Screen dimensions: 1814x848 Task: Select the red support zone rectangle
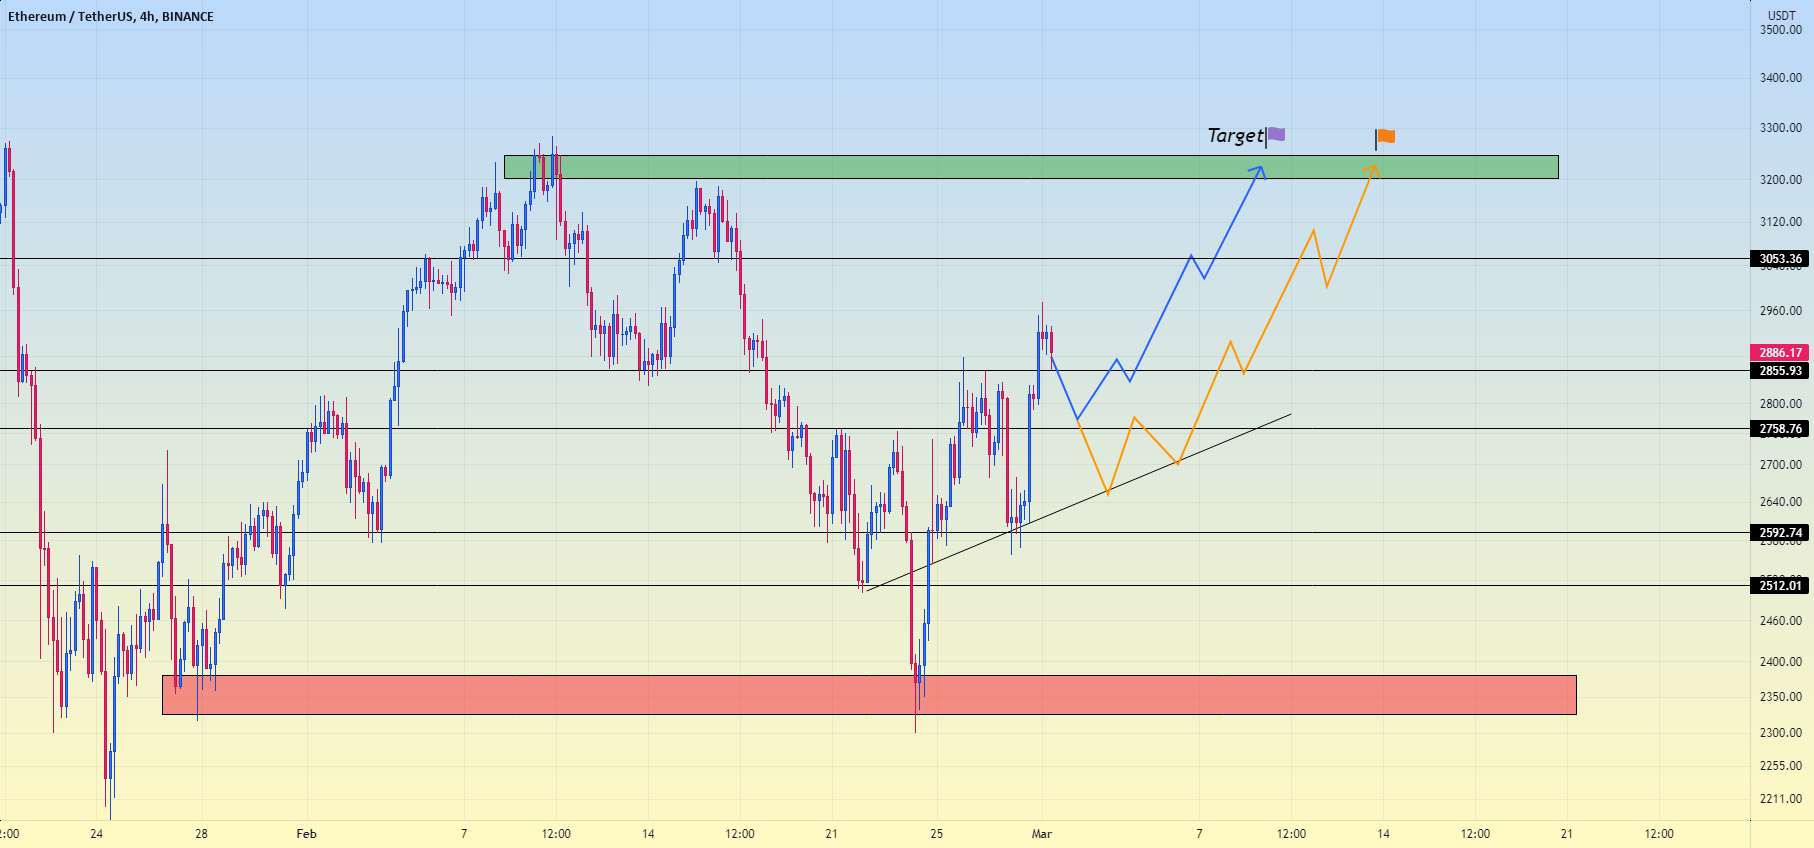tap(869, 695)
